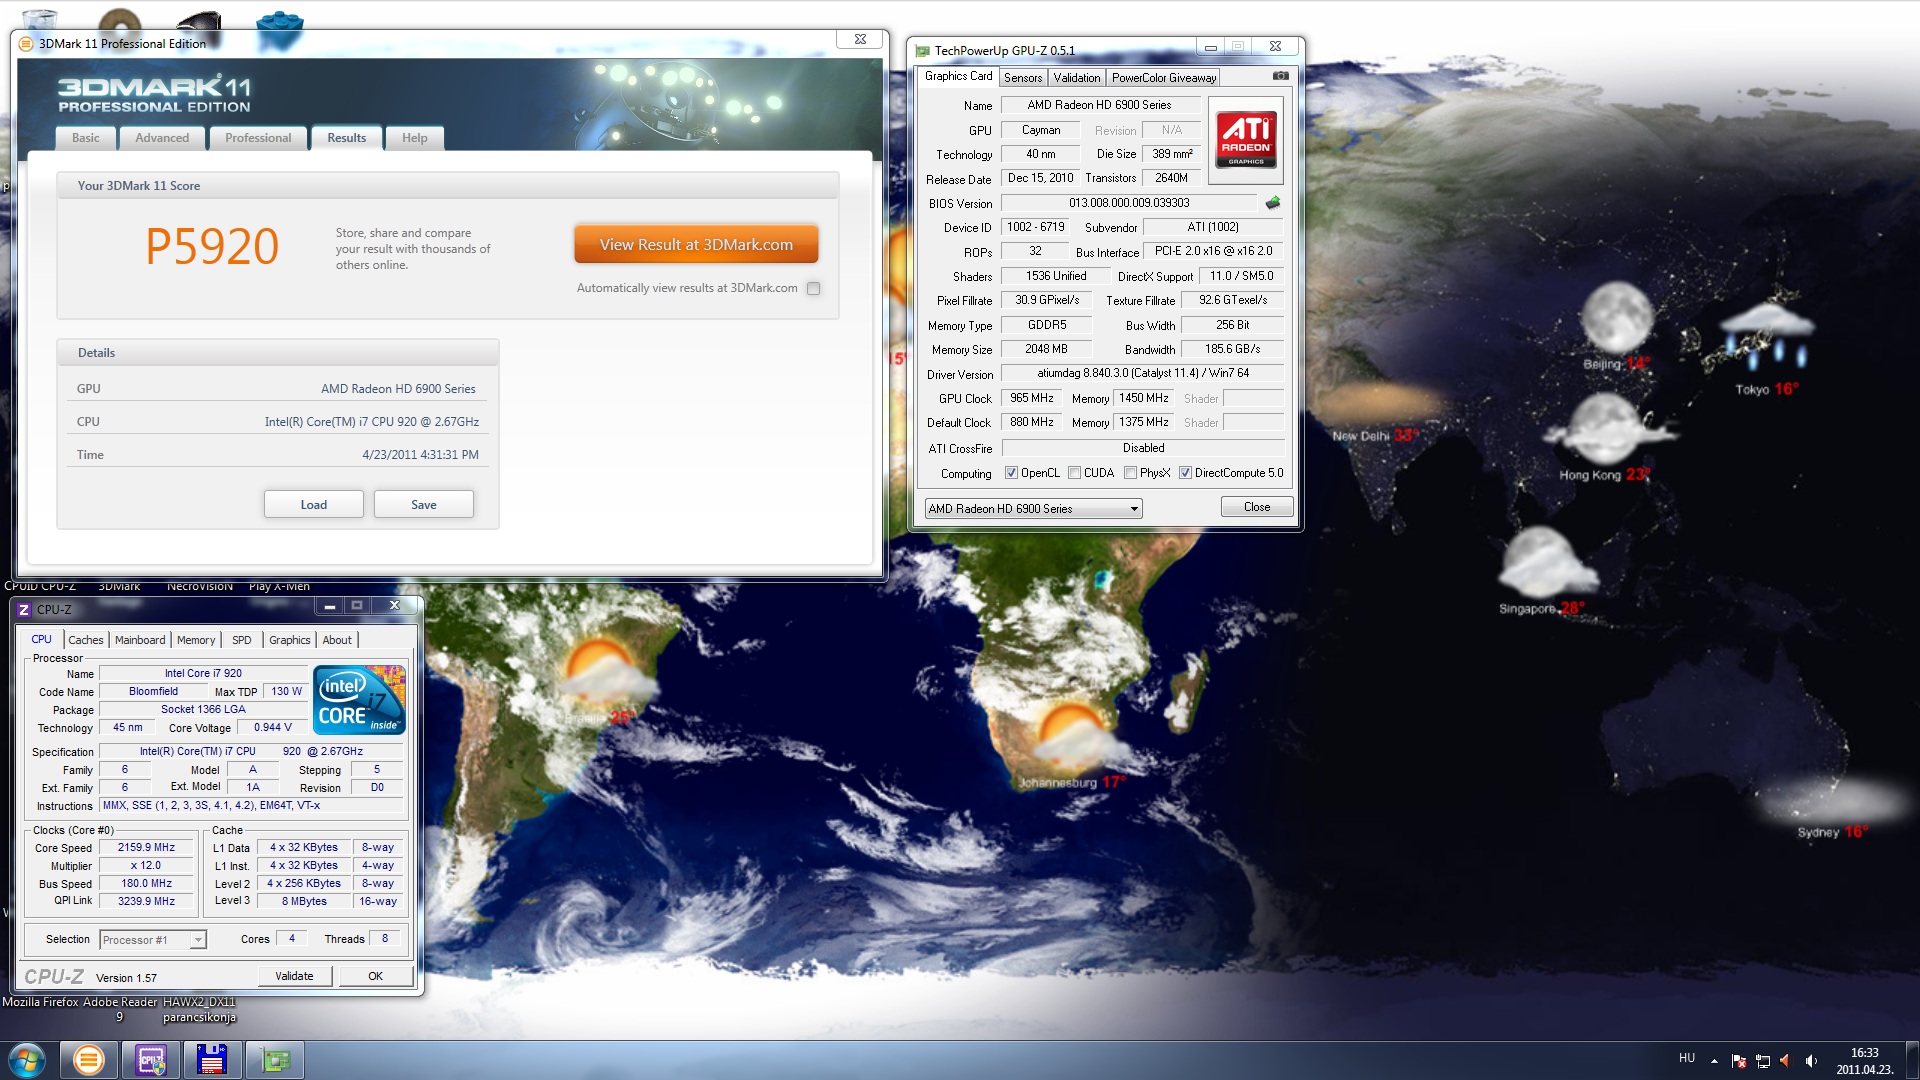Switch to the Sensors tab in GPU-Z
This screenshot has height=1080, width=1920.
point(1022,78)
